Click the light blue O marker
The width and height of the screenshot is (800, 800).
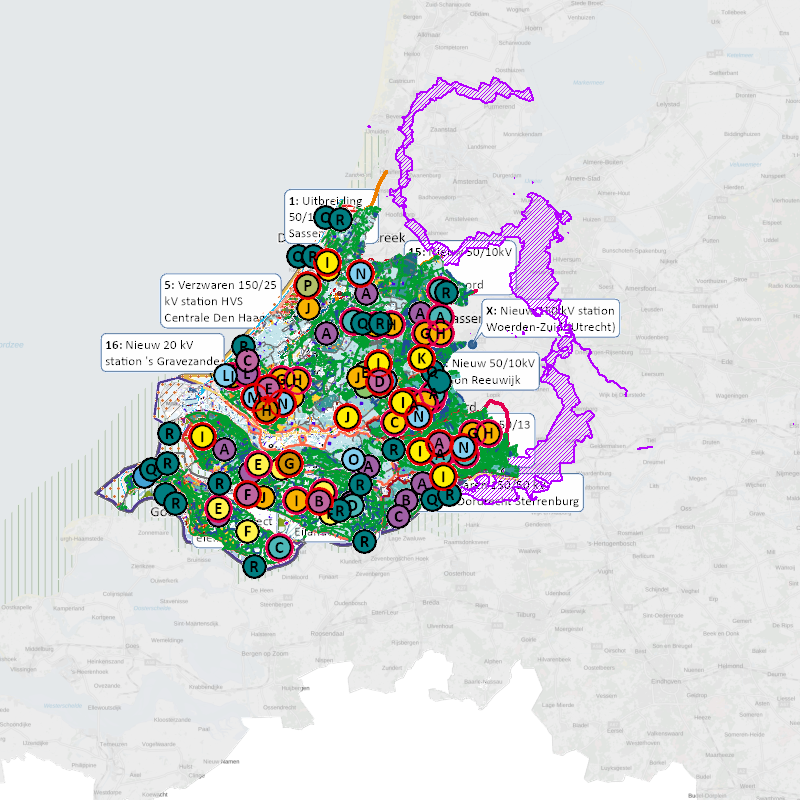353,459
